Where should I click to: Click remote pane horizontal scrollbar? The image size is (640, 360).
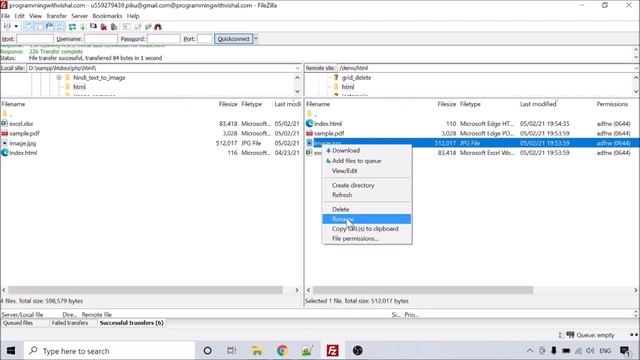pos(423,290)
